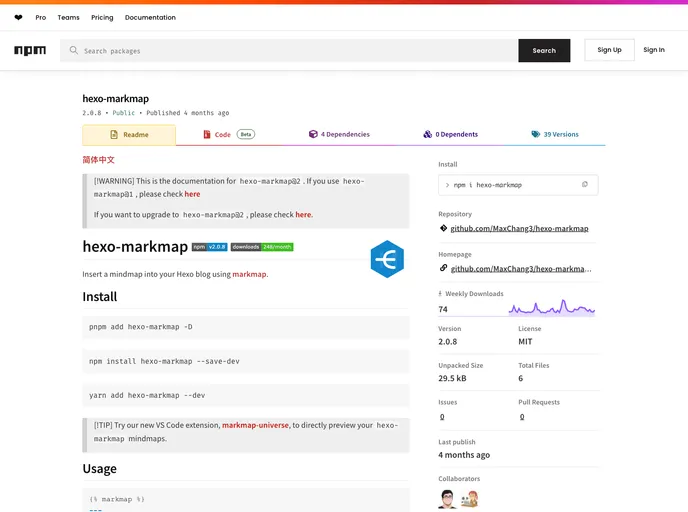Image resolution: width=688 pixels, height=512 pixels.
Task: Click the '{% markmap %}' code line
Action: point(117,499)
